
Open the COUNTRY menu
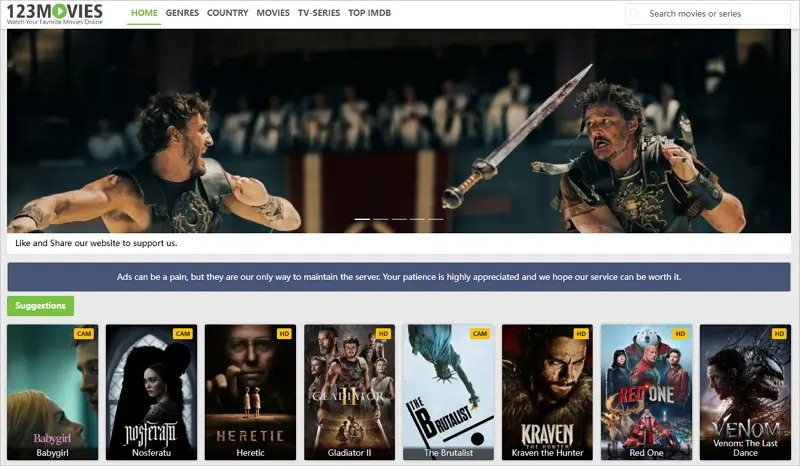coord(227,13)
